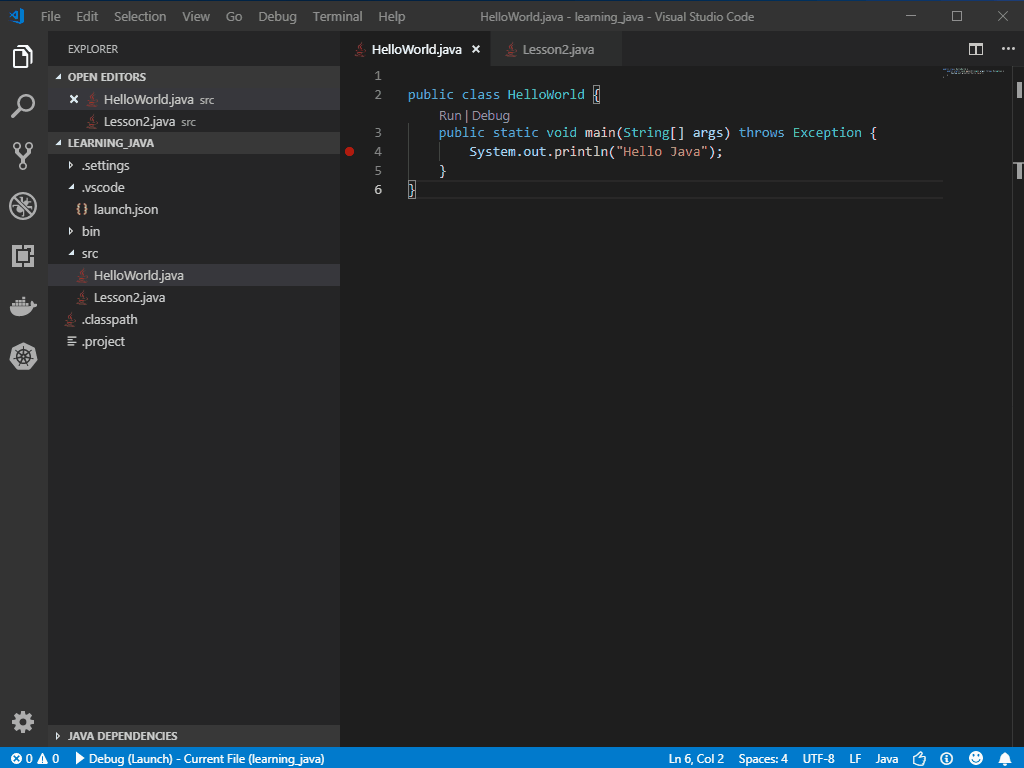Open the Kubernetes panel
Screen dimensions: 1024x768
[x=22, y=356]
